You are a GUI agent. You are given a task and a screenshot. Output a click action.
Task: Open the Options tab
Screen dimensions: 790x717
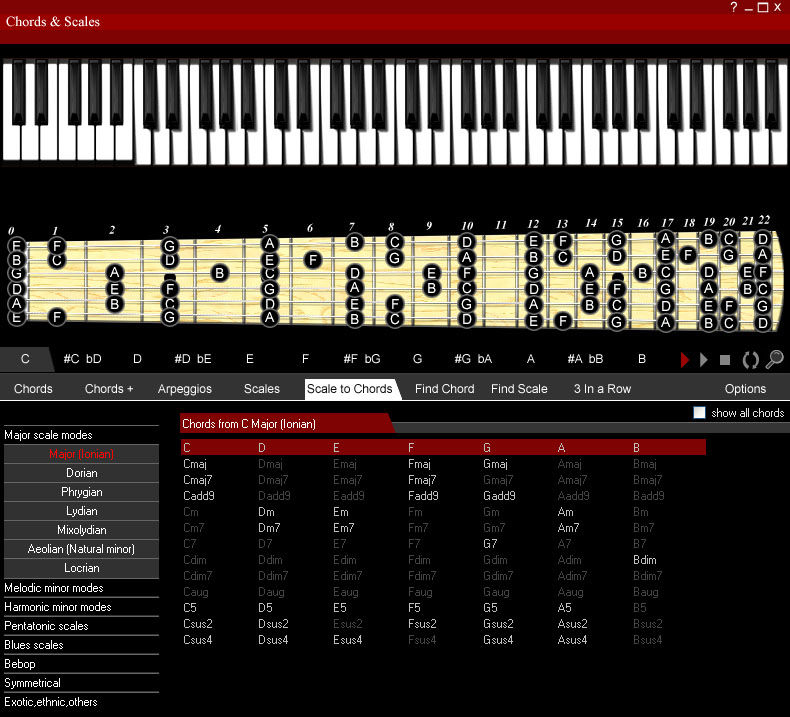pos(745,389)
